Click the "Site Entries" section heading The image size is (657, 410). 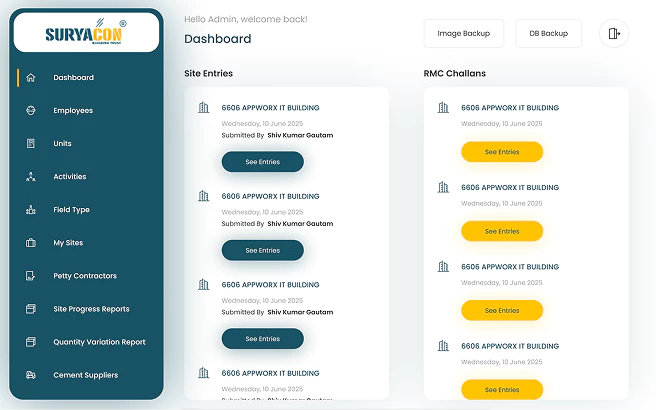(209, 73)
